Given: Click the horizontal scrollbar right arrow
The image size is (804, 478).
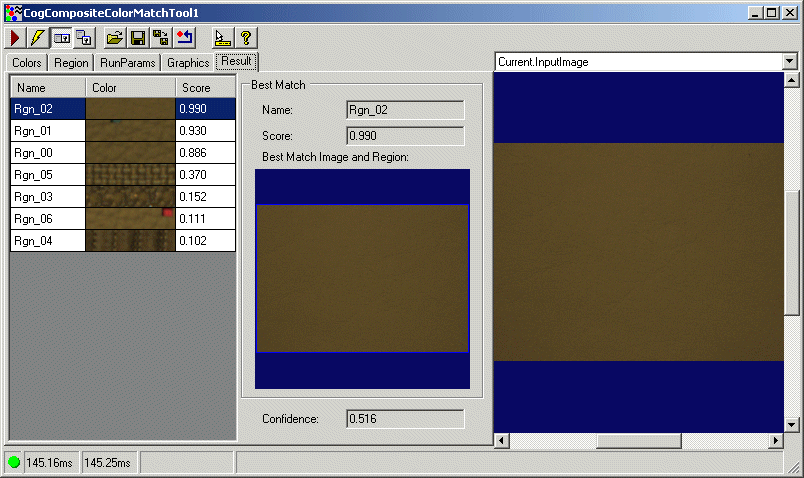Looking at the screenshot, I should point(776,441).
